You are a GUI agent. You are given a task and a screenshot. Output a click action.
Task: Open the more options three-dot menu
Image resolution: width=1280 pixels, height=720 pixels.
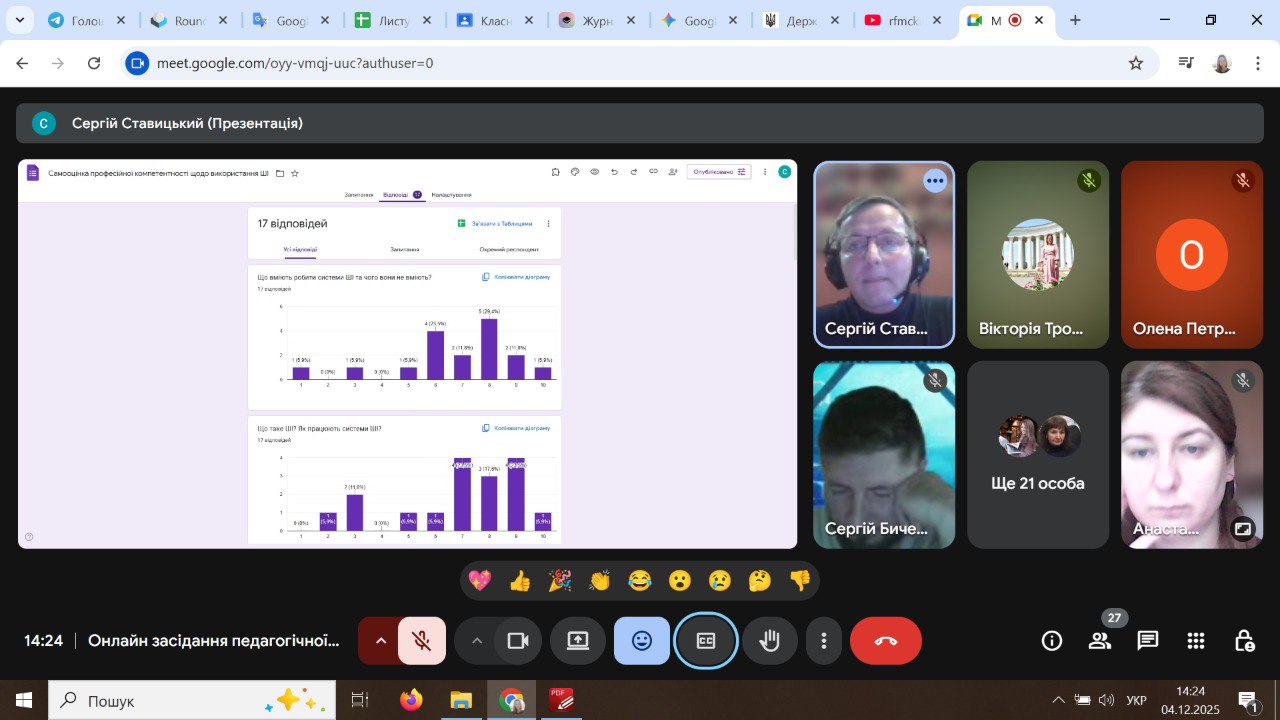coord(823,641)
